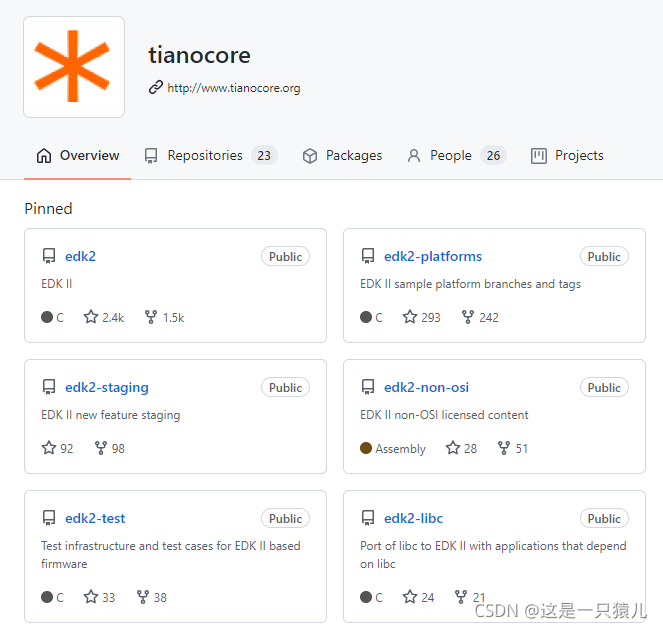This screenshot has width=663, height=628.
Task: Click the edk2-test 'Test infrastructure' description text
Action: 170,554
